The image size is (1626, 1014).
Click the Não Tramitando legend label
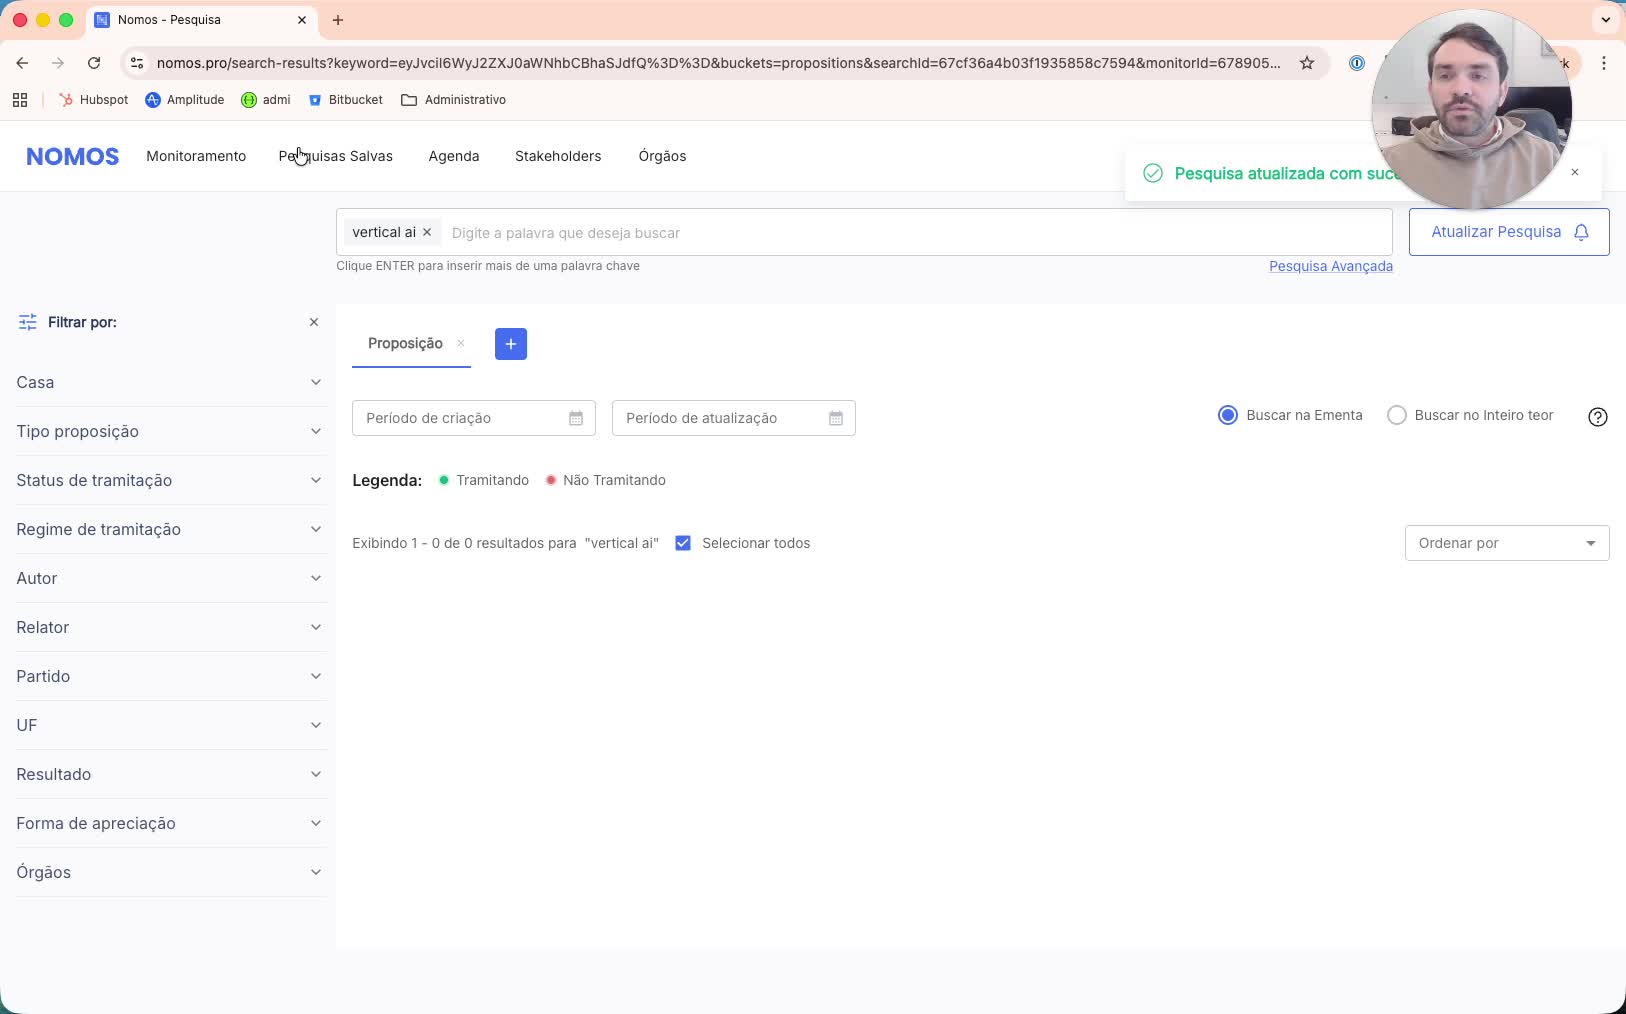point(614,480)
